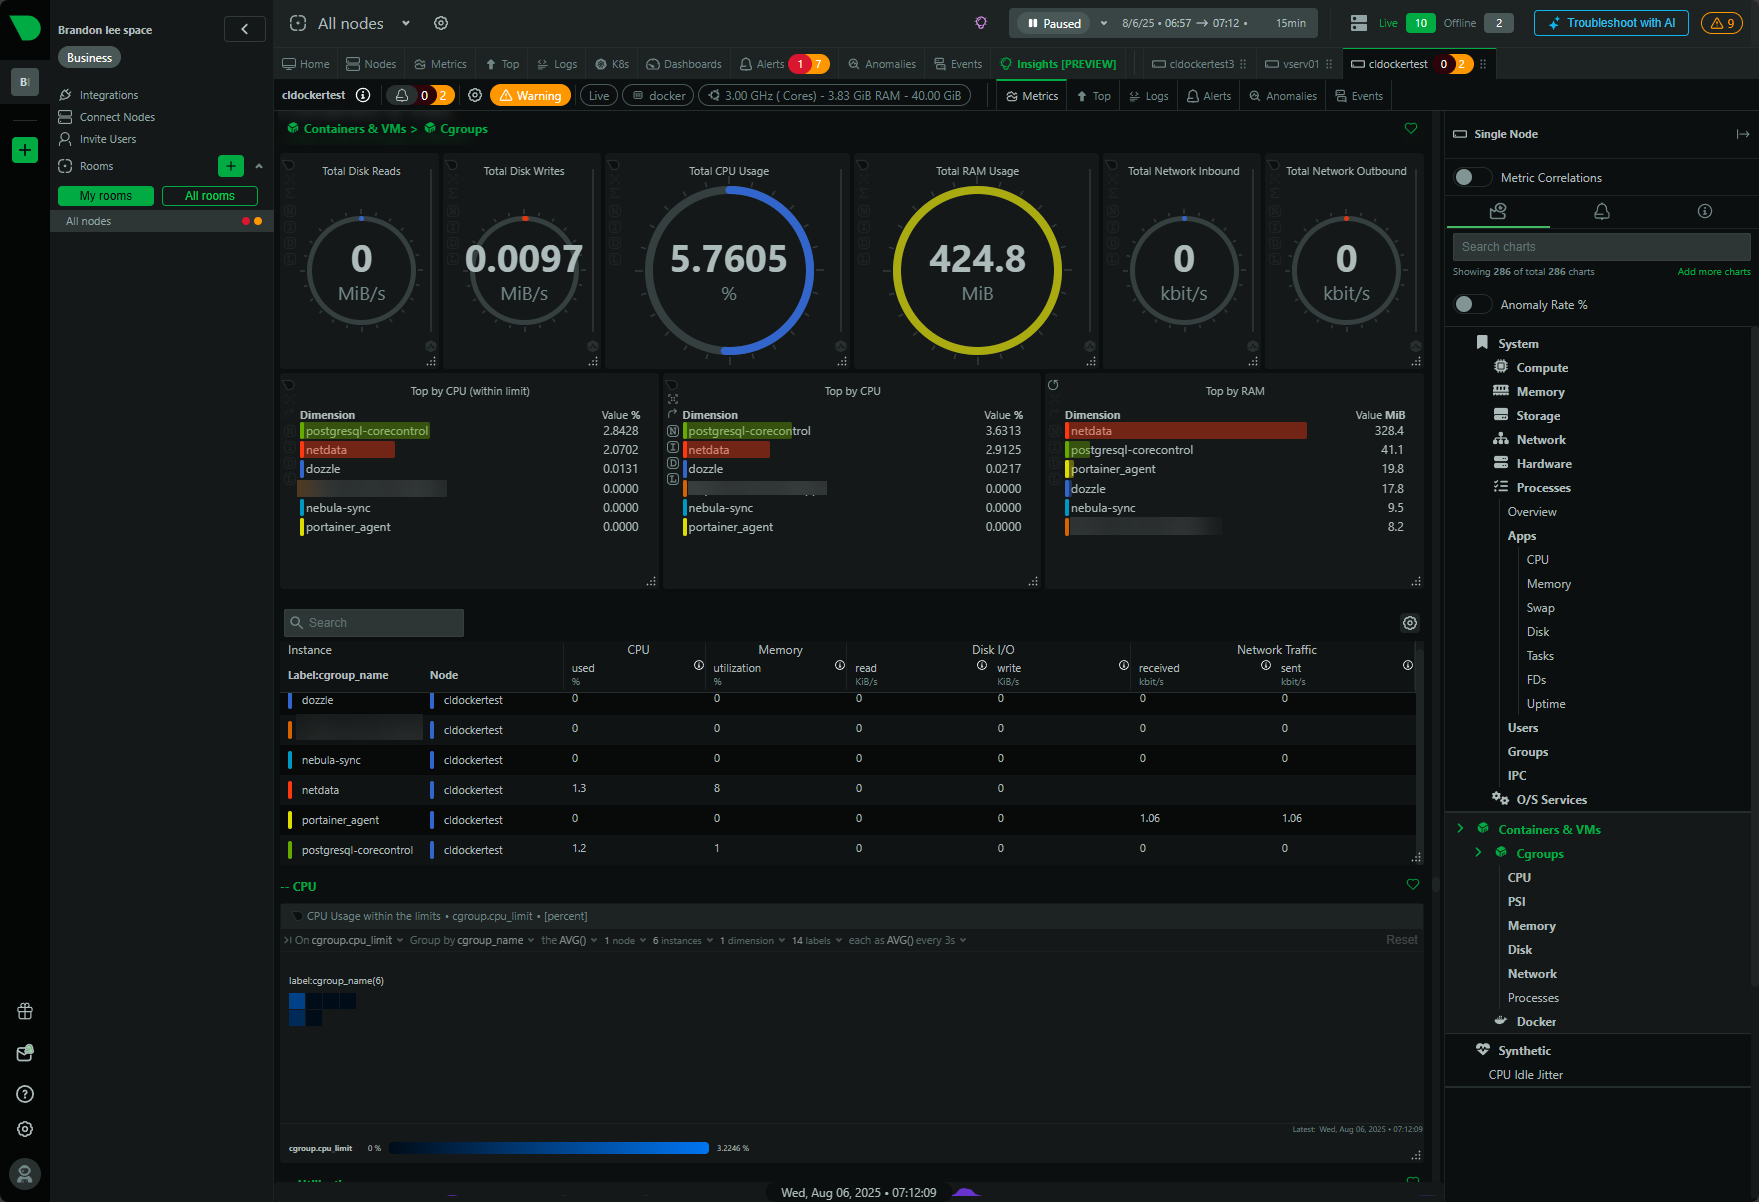Click the table settings gear icon
The height and width of the screenshot is (1202, 1759).
point(1410,623)
